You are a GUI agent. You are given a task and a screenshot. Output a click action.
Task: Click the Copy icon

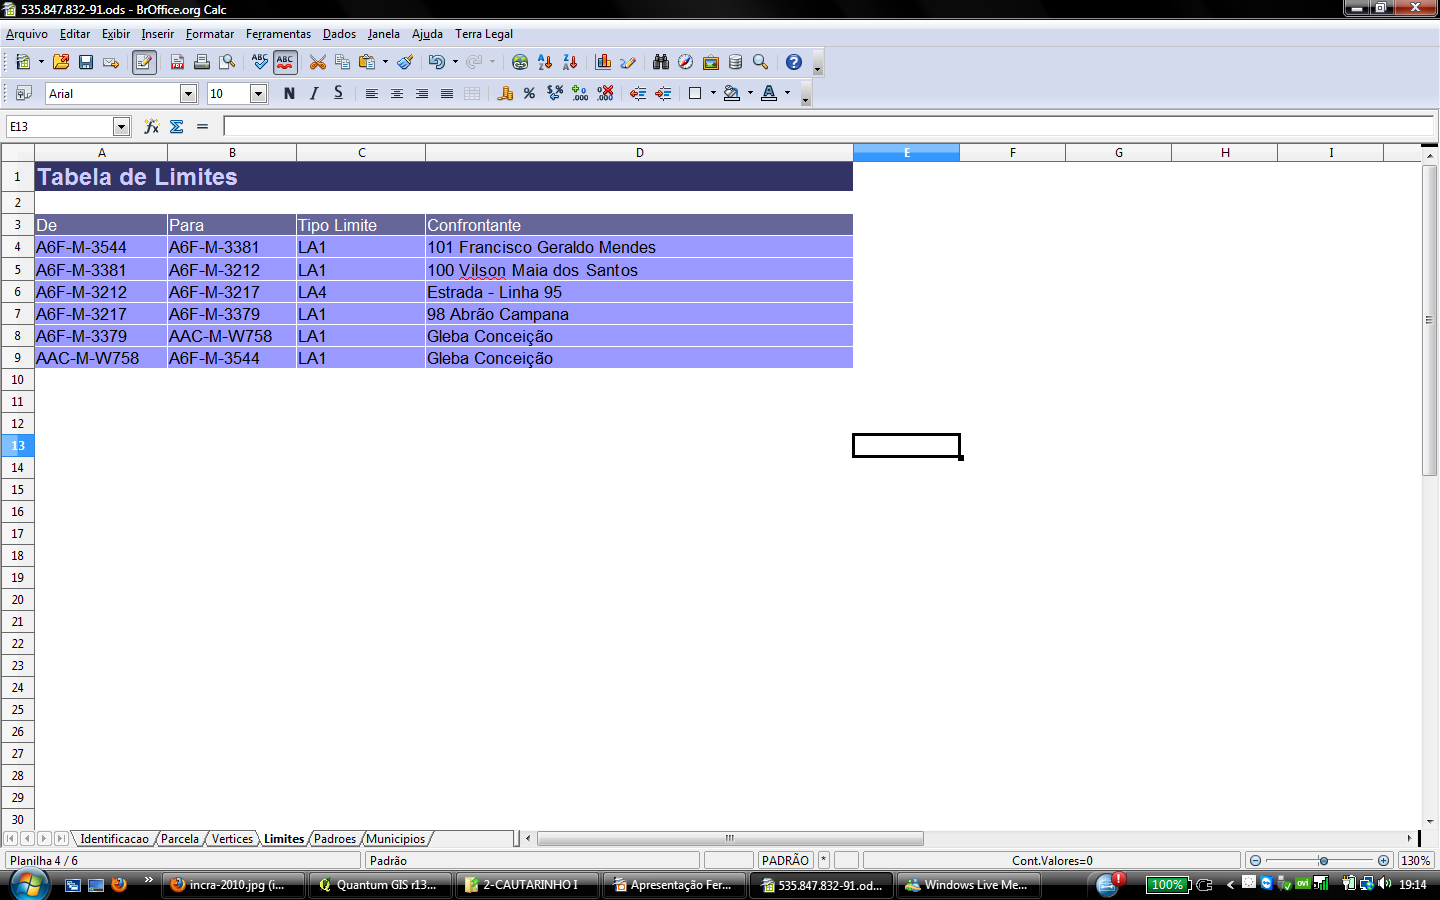tap(342, 62)
